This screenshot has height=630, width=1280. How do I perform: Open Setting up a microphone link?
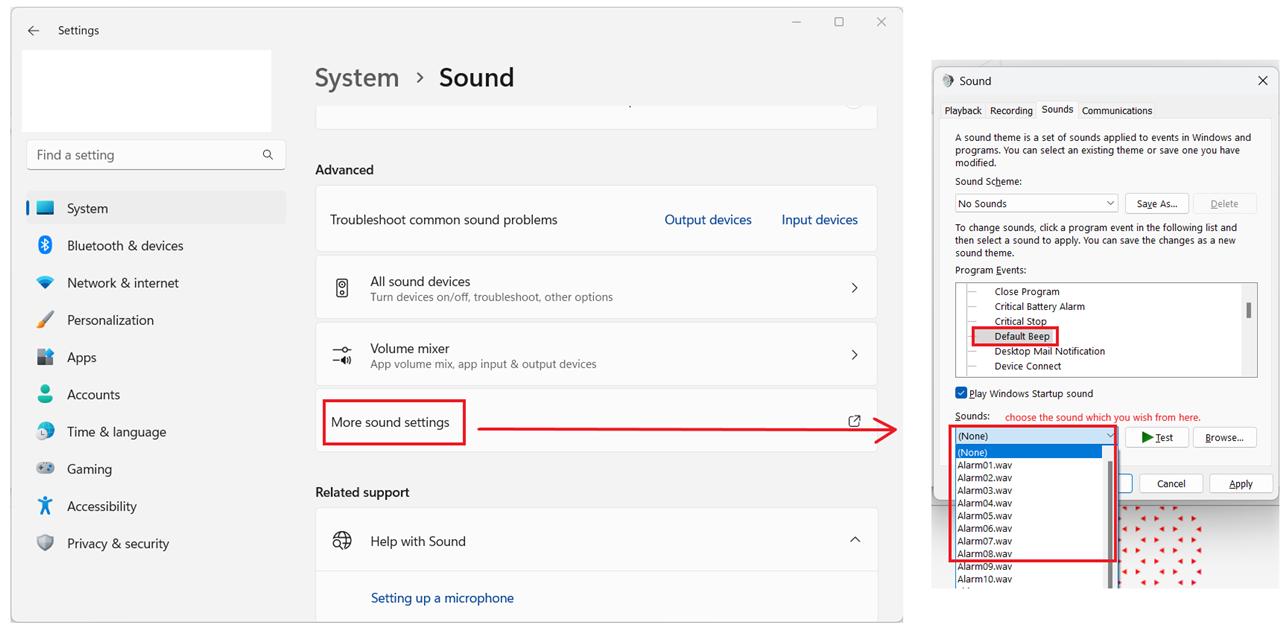442,598
